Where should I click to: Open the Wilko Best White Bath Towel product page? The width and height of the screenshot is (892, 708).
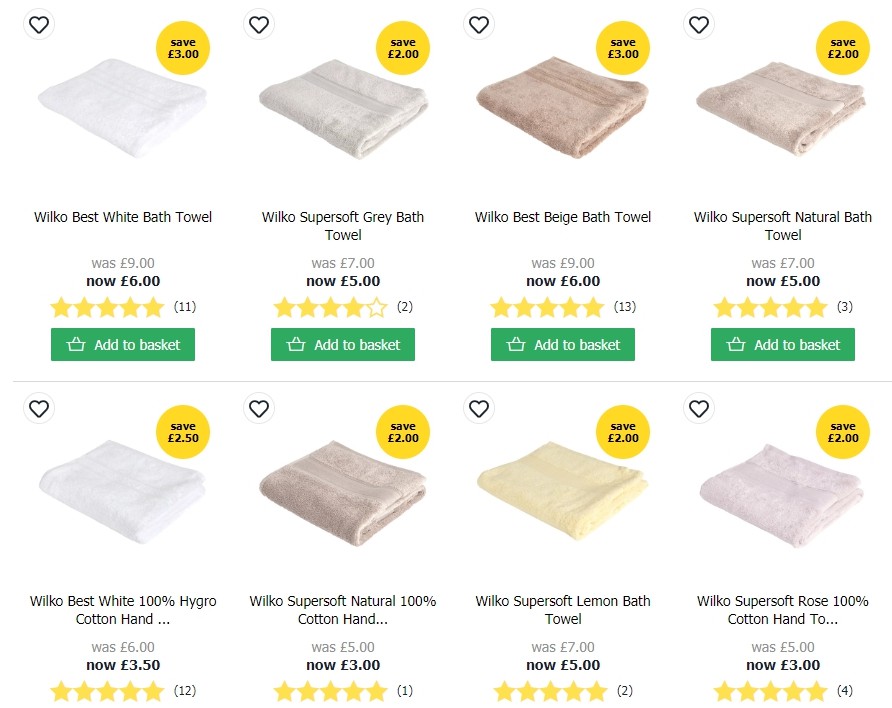(x=122, y=216)
